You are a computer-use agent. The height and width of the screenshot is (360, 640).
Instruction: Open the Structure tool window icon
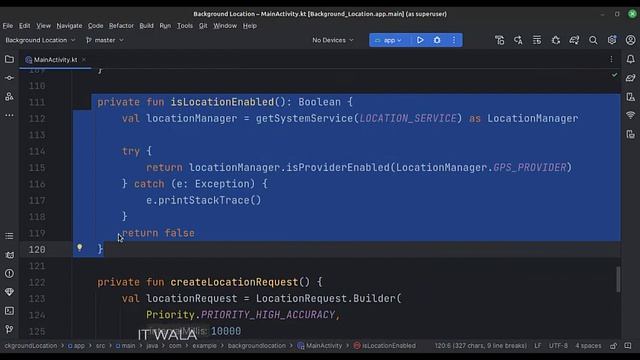pos(9,236)
